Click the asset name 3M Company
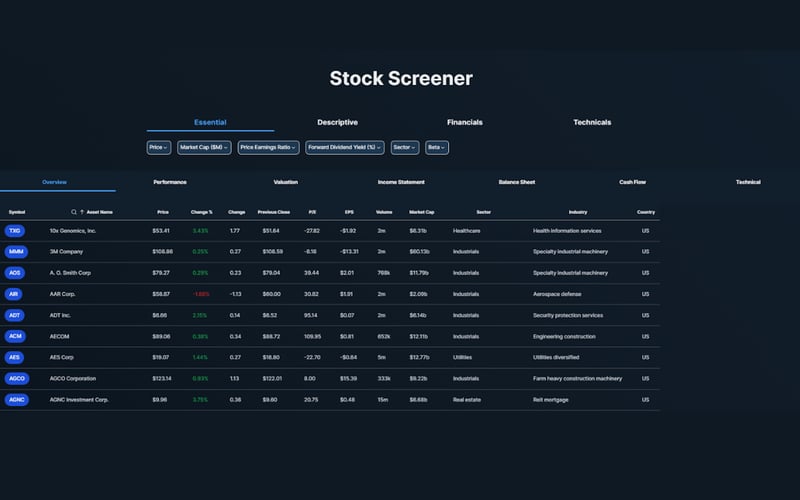Screen dimensions: 800x500 coord(66,252)
